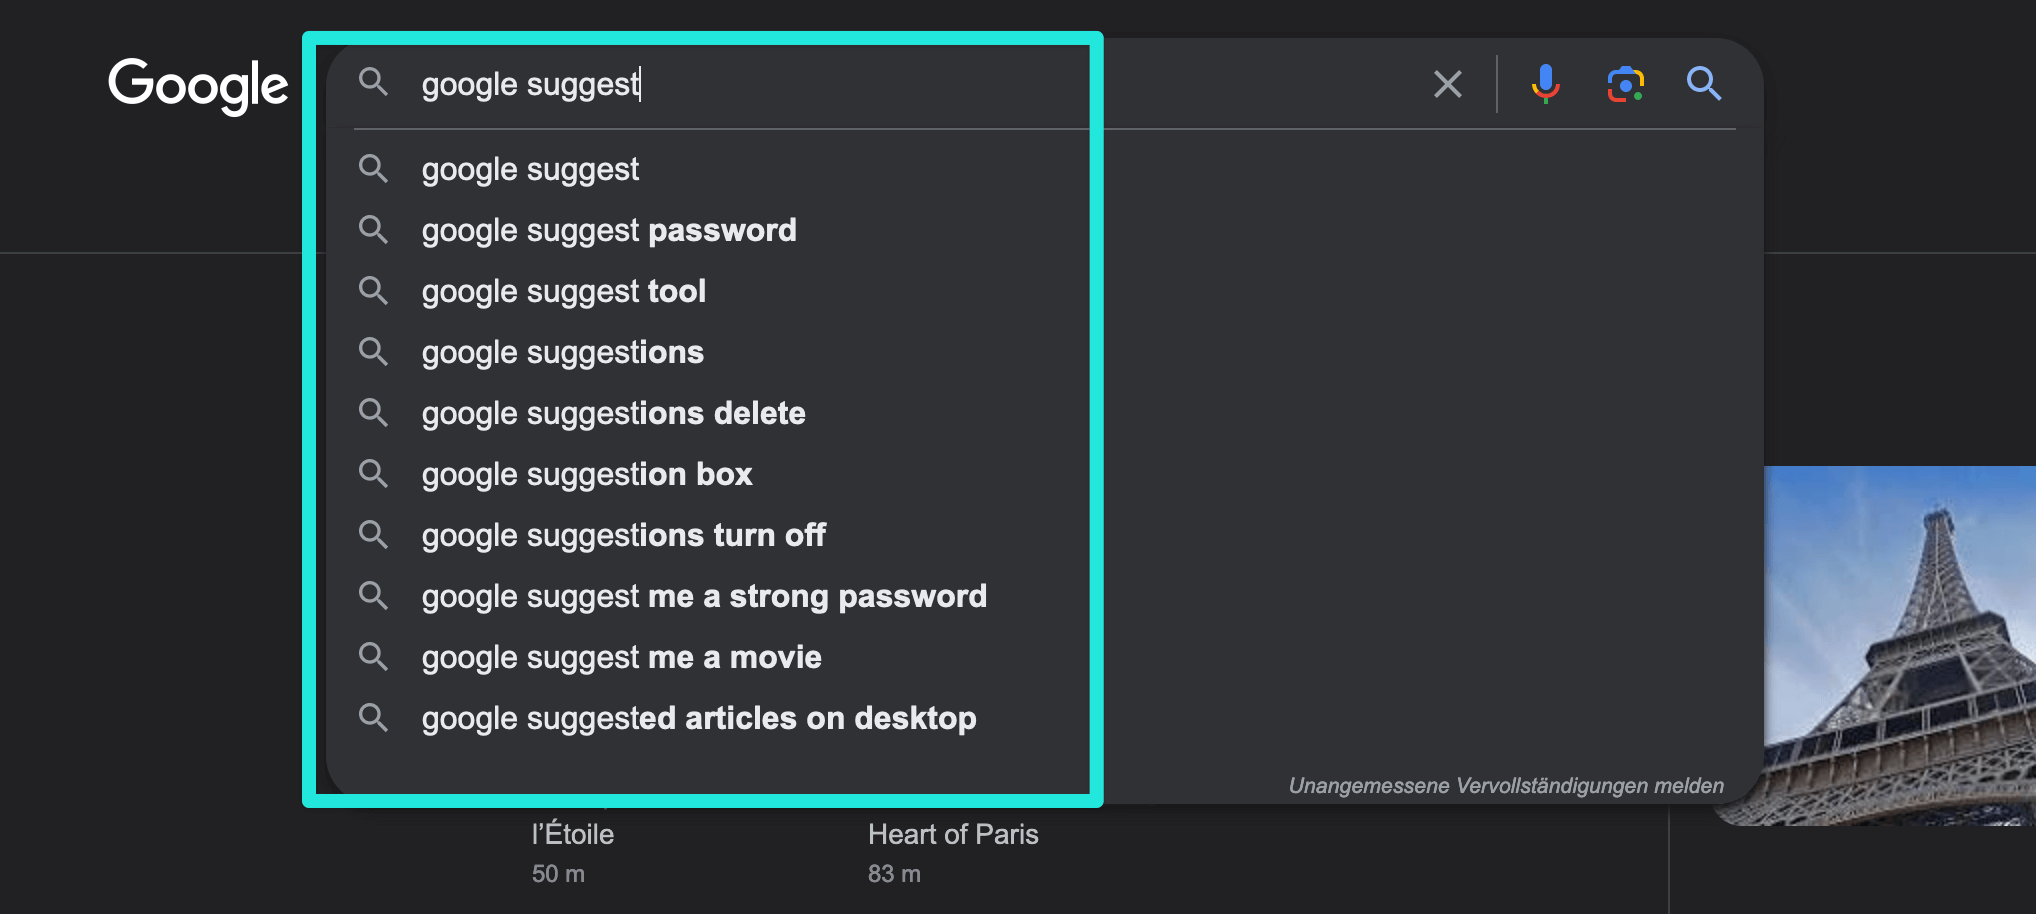2036x914 pixels.
Task: Click the blue search magnifier button
Action: pos(1704,84)
